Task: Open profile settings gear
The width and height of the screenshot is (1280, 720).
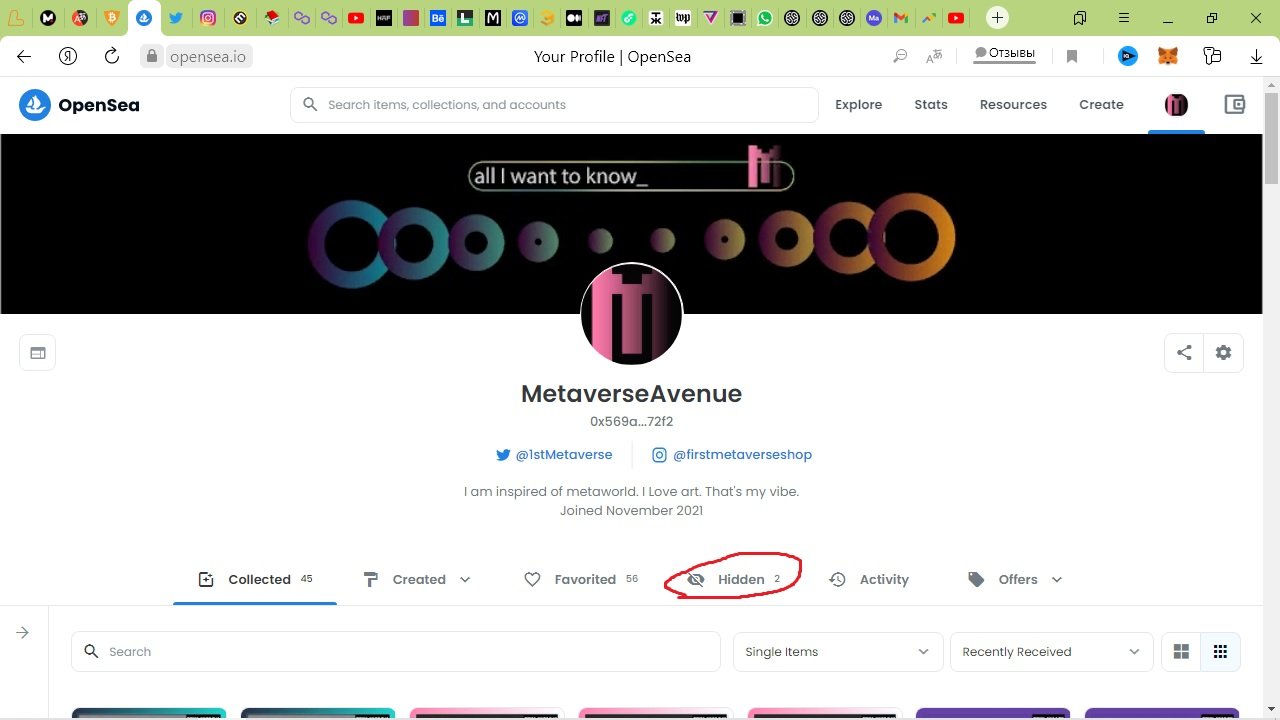Action: point(1223,353)
